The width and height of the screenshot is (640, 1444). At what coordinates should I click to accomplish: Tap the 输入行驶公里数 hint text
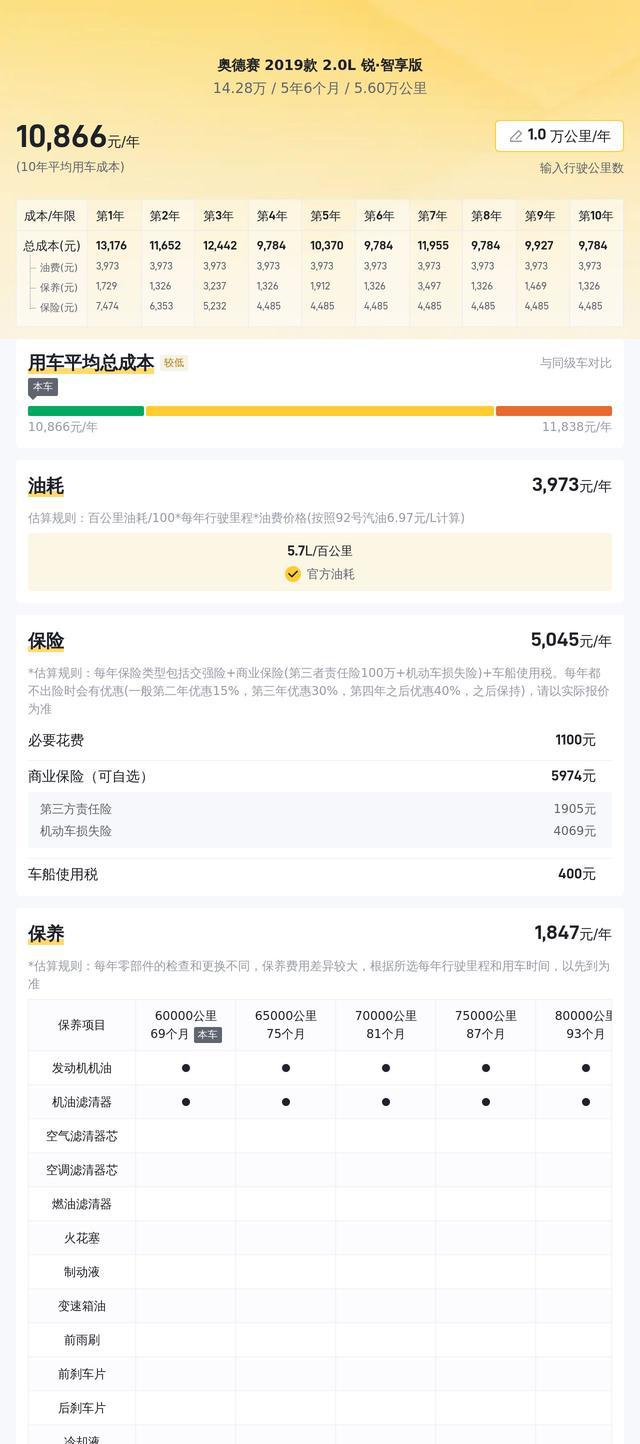[581, 168]
